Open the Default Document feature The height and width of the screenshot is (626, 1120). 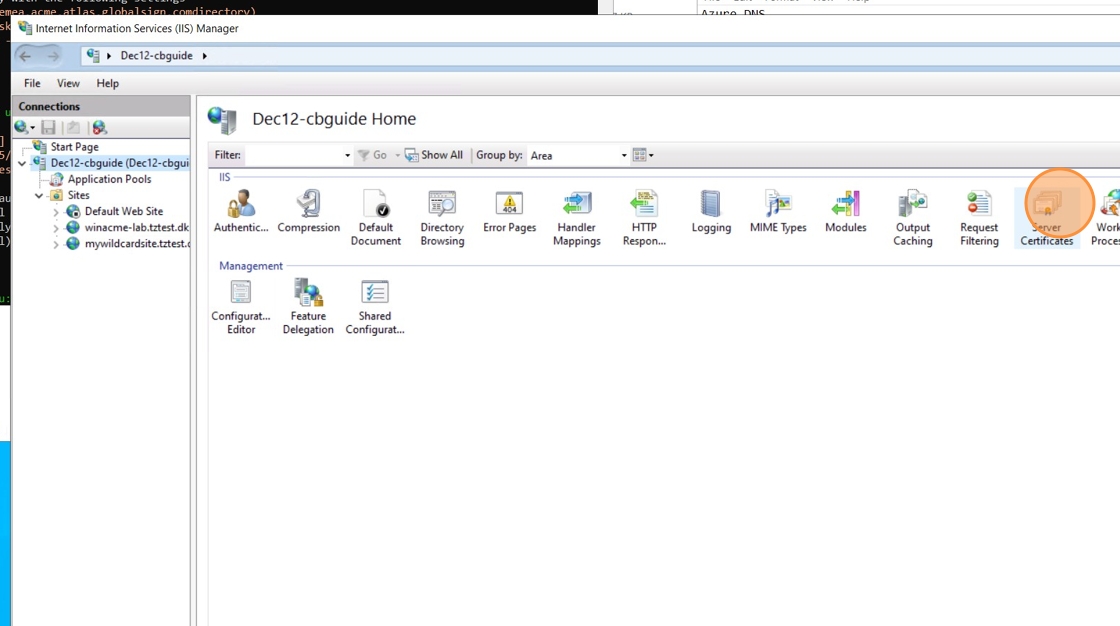(x=376, y=219)
